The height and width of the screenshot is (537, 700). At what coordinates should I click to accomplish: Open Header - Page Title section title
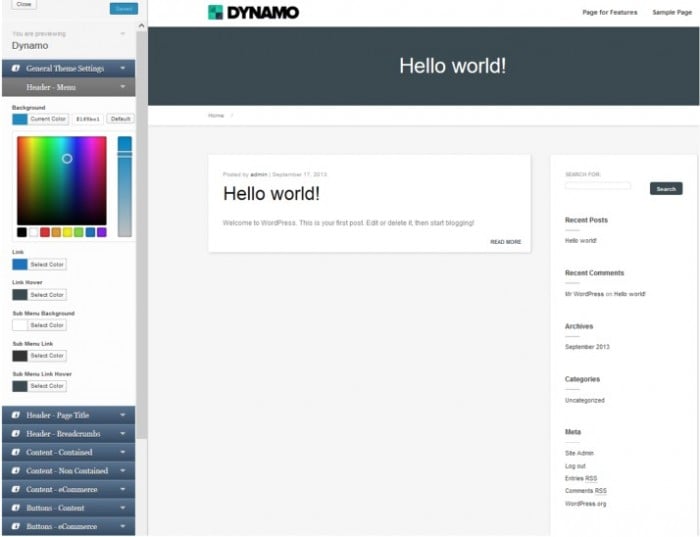coord(58,415)
